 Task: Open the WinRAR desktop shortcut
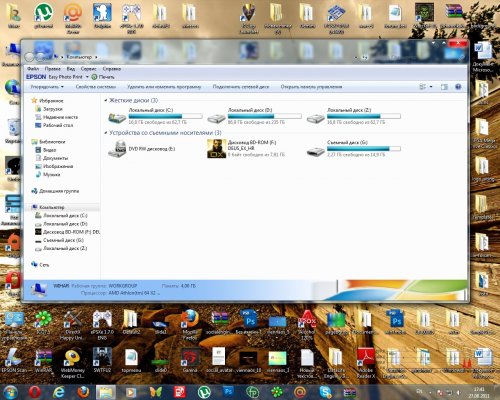pos(43,361)
